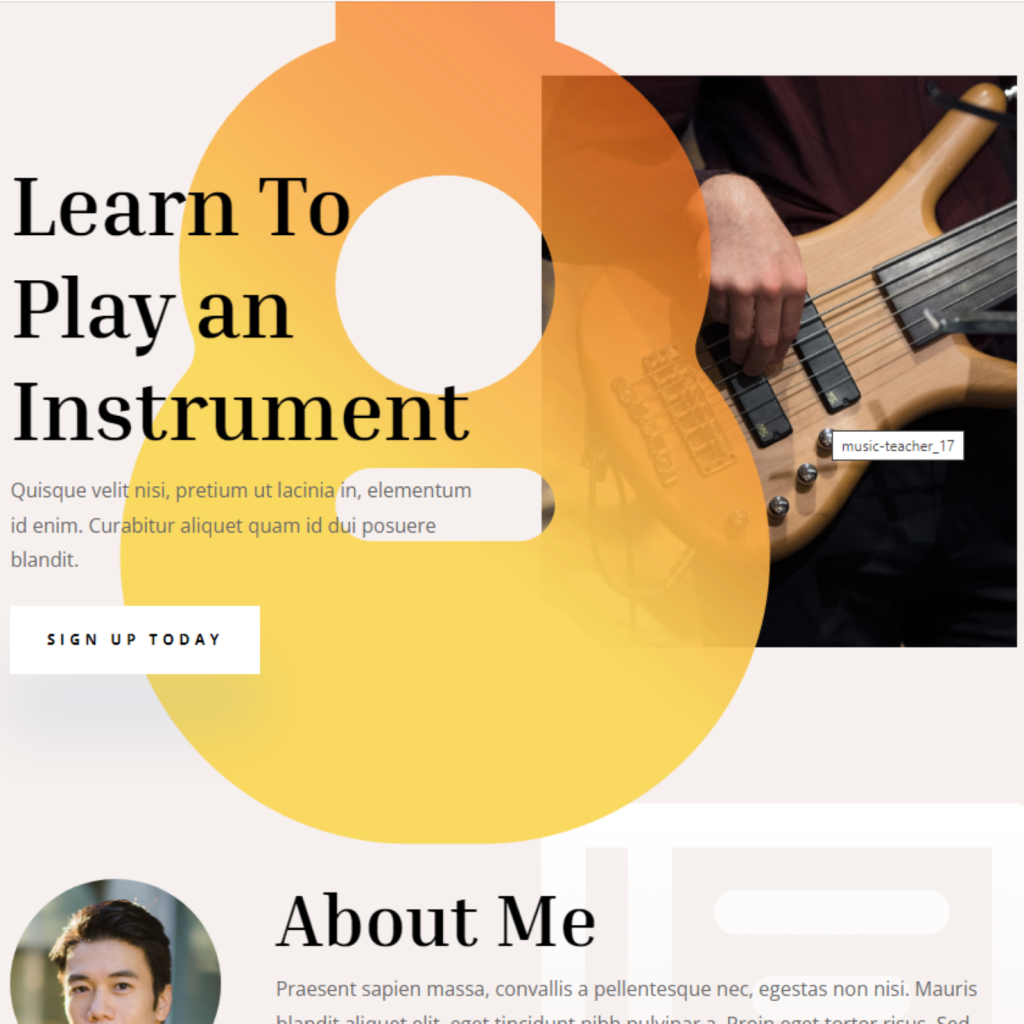Screen dimensions: 1024x1024
Task: Click the SIGN UP TODAY button
Action: tap(135, 639)
